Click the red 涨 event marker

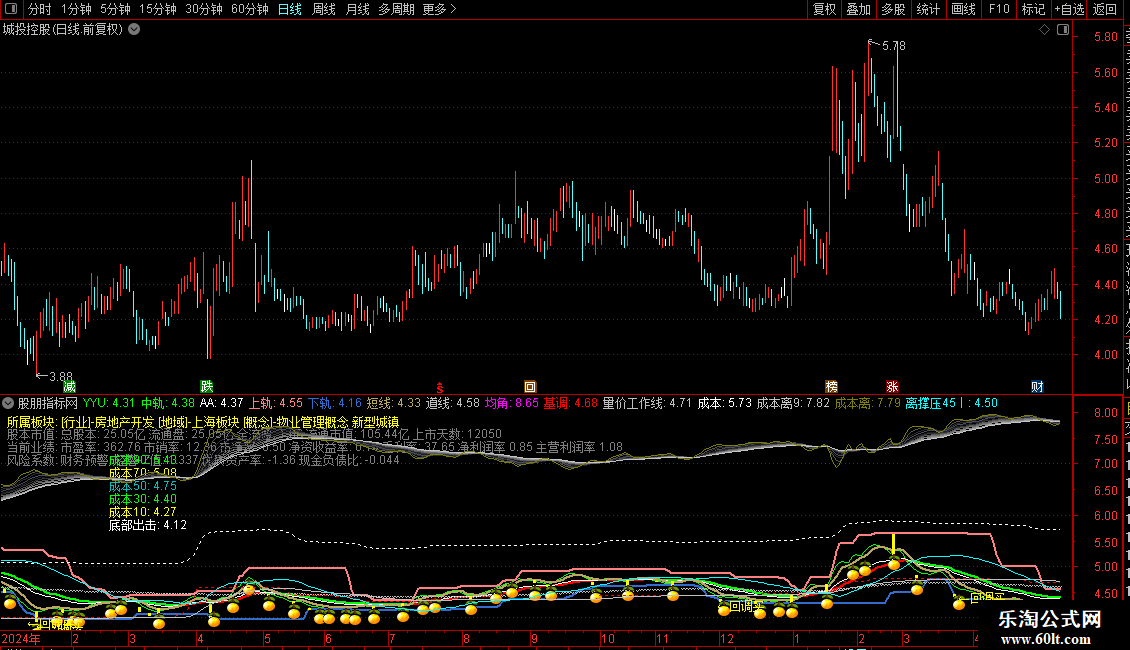pyautogui.click(x=892, y=387)
